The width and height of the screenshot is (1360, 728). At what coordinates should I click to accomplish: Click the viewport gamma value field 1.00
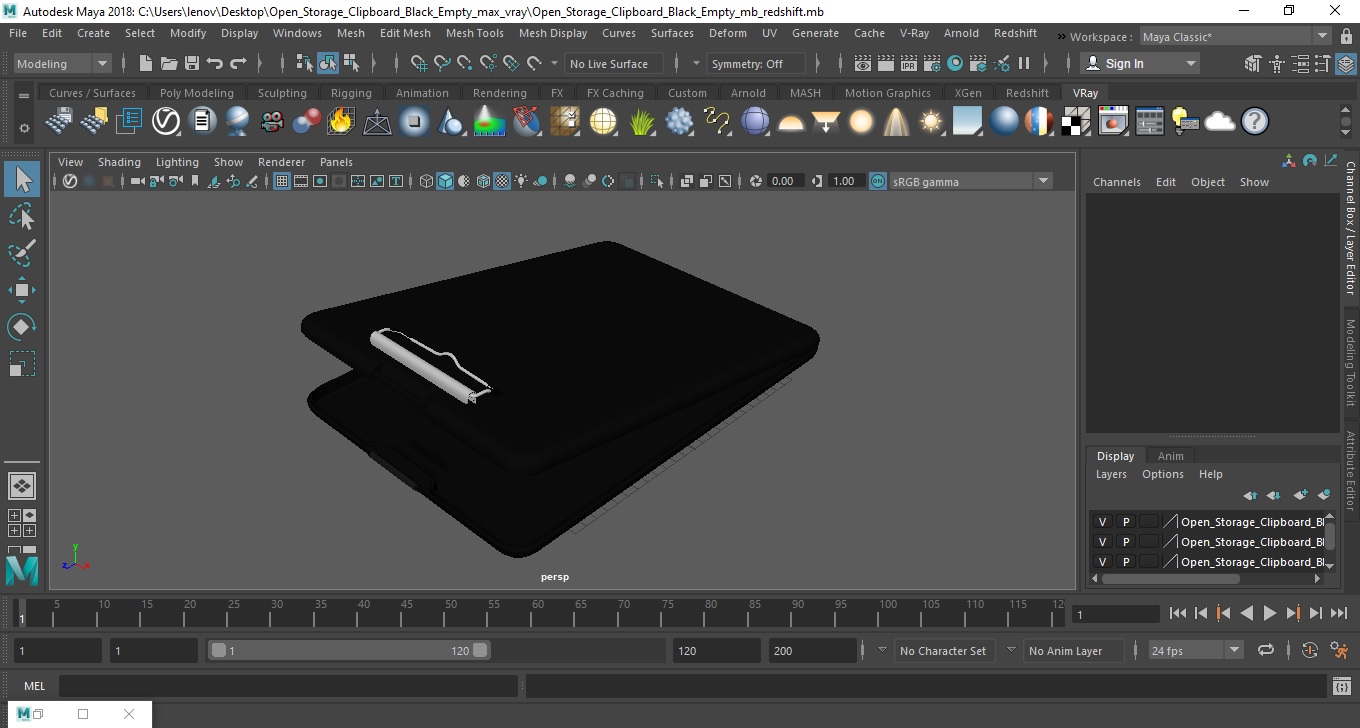coord(845,181)
